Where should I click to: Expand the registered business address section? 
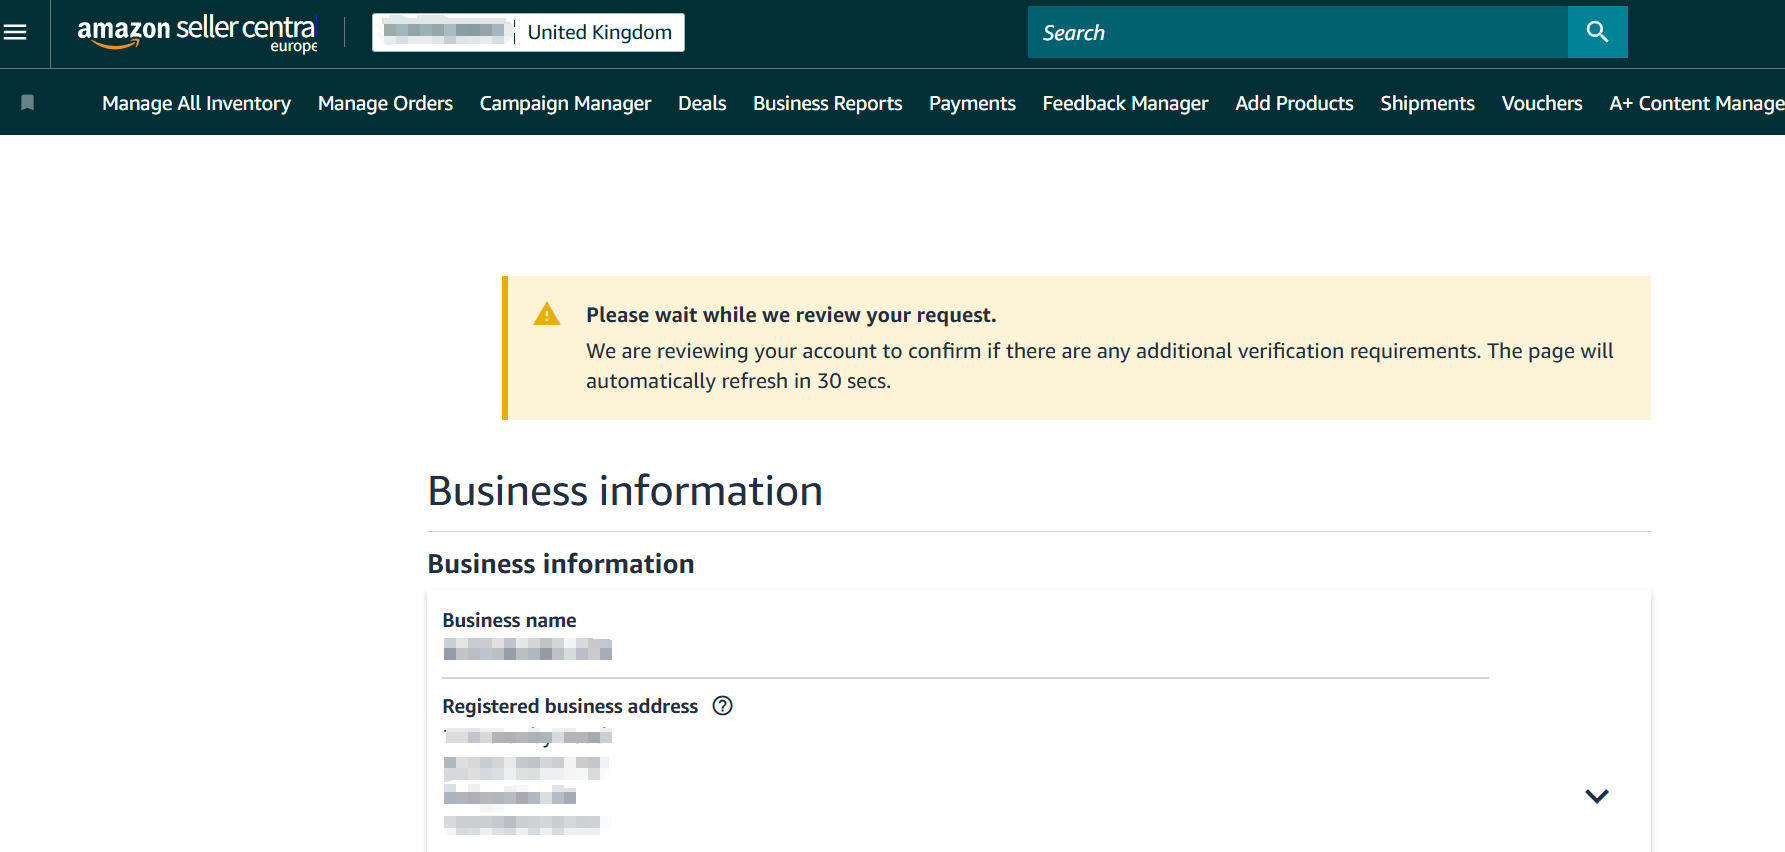pyautogui.click(x=1596, y=796)
